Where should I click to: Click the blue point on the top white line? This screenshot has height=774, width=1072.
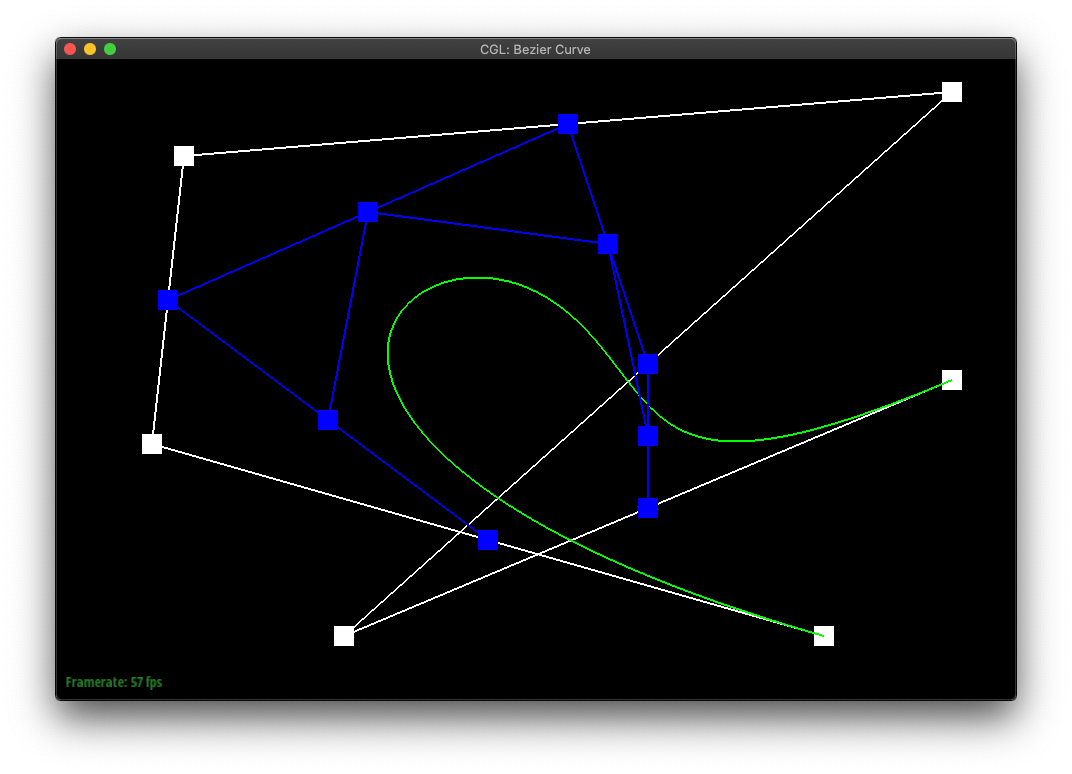567,124
